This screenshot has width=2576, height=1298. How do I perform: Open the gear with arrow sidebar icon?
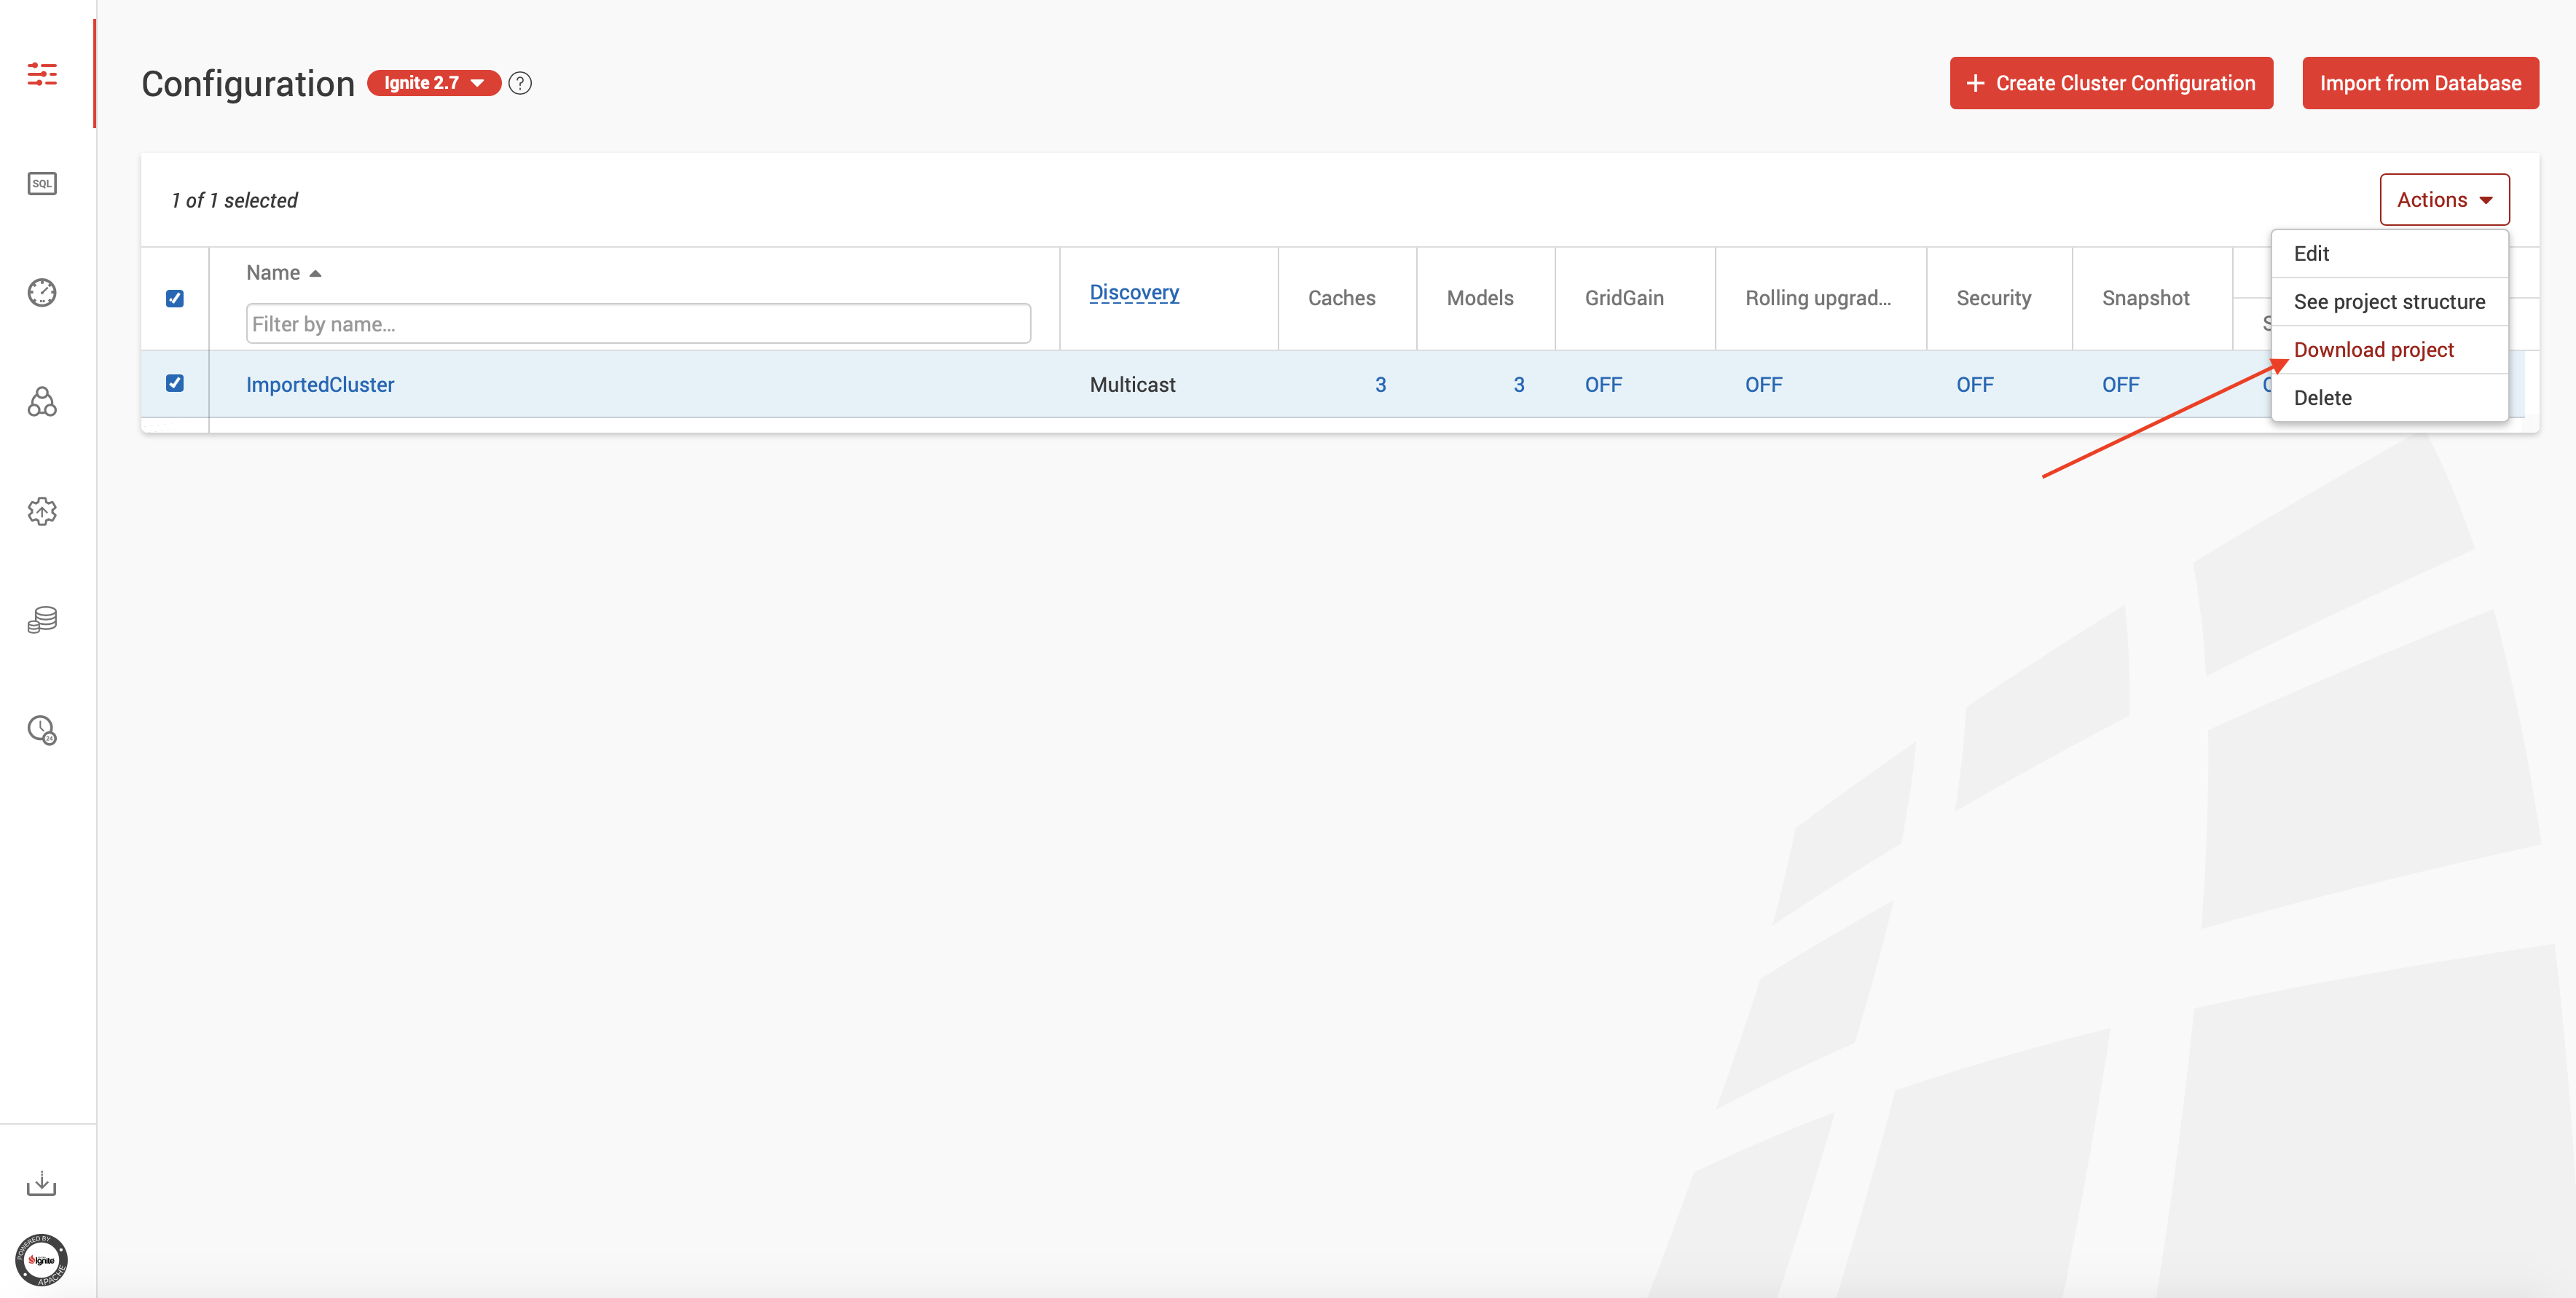(42, 511)
